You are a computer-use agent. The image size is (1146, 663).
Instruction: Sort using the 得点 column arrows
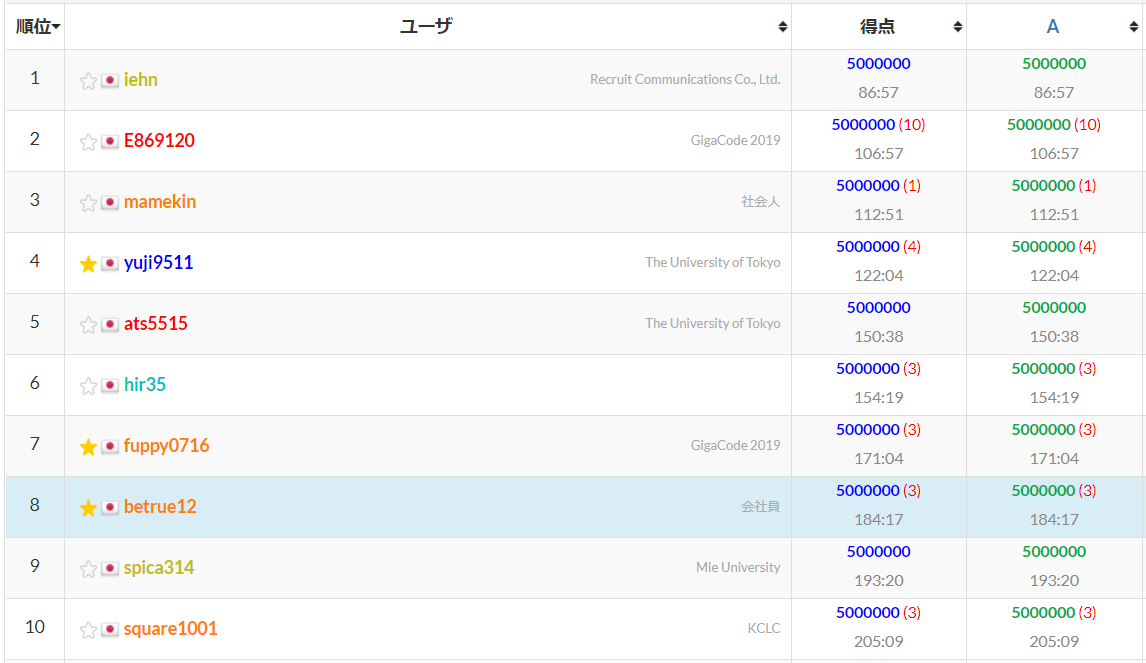[957, 27]
